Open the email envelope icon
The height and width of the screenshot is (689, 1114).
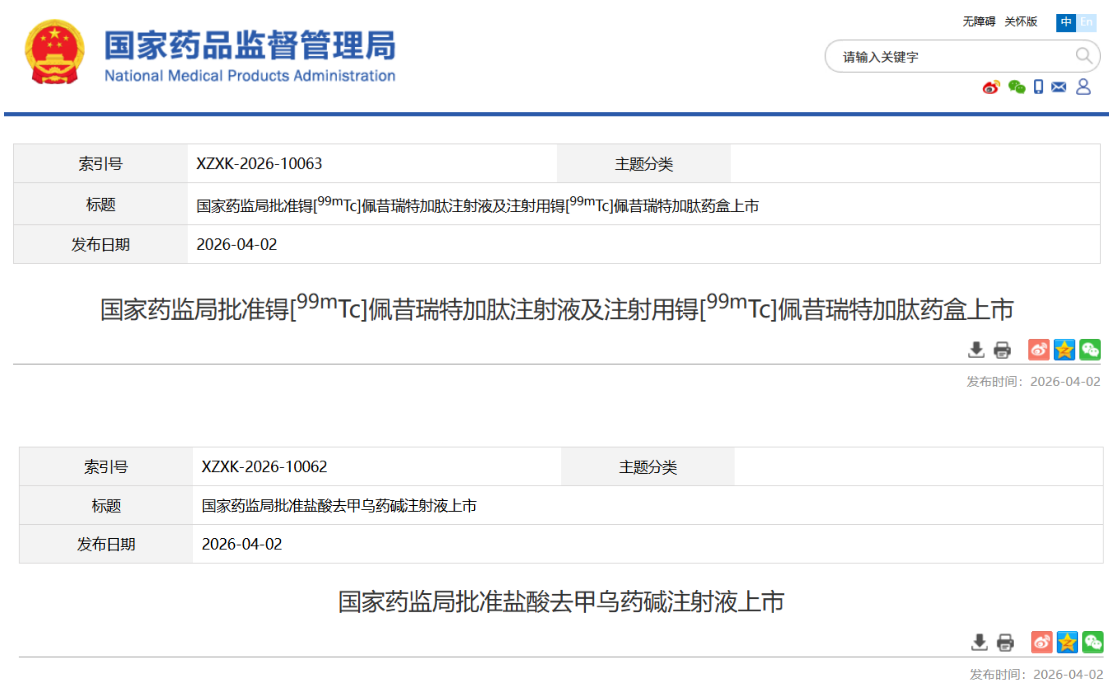1059,87
